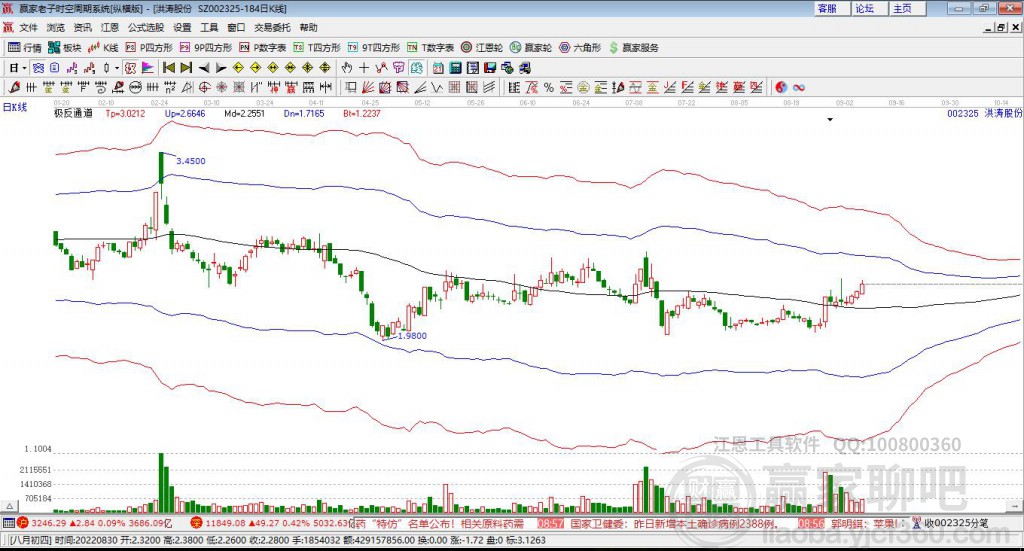Open the 工具 menu
1024x551 pixels.
point(209,27)
